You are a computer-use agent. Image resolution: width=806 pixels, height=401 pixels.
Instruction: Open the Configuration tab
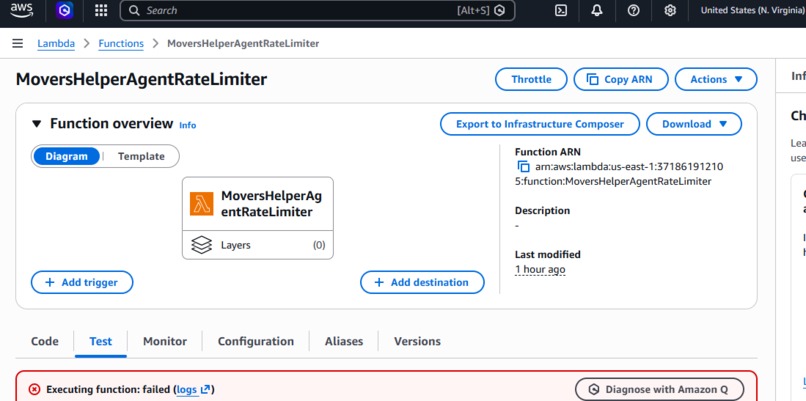256,341
